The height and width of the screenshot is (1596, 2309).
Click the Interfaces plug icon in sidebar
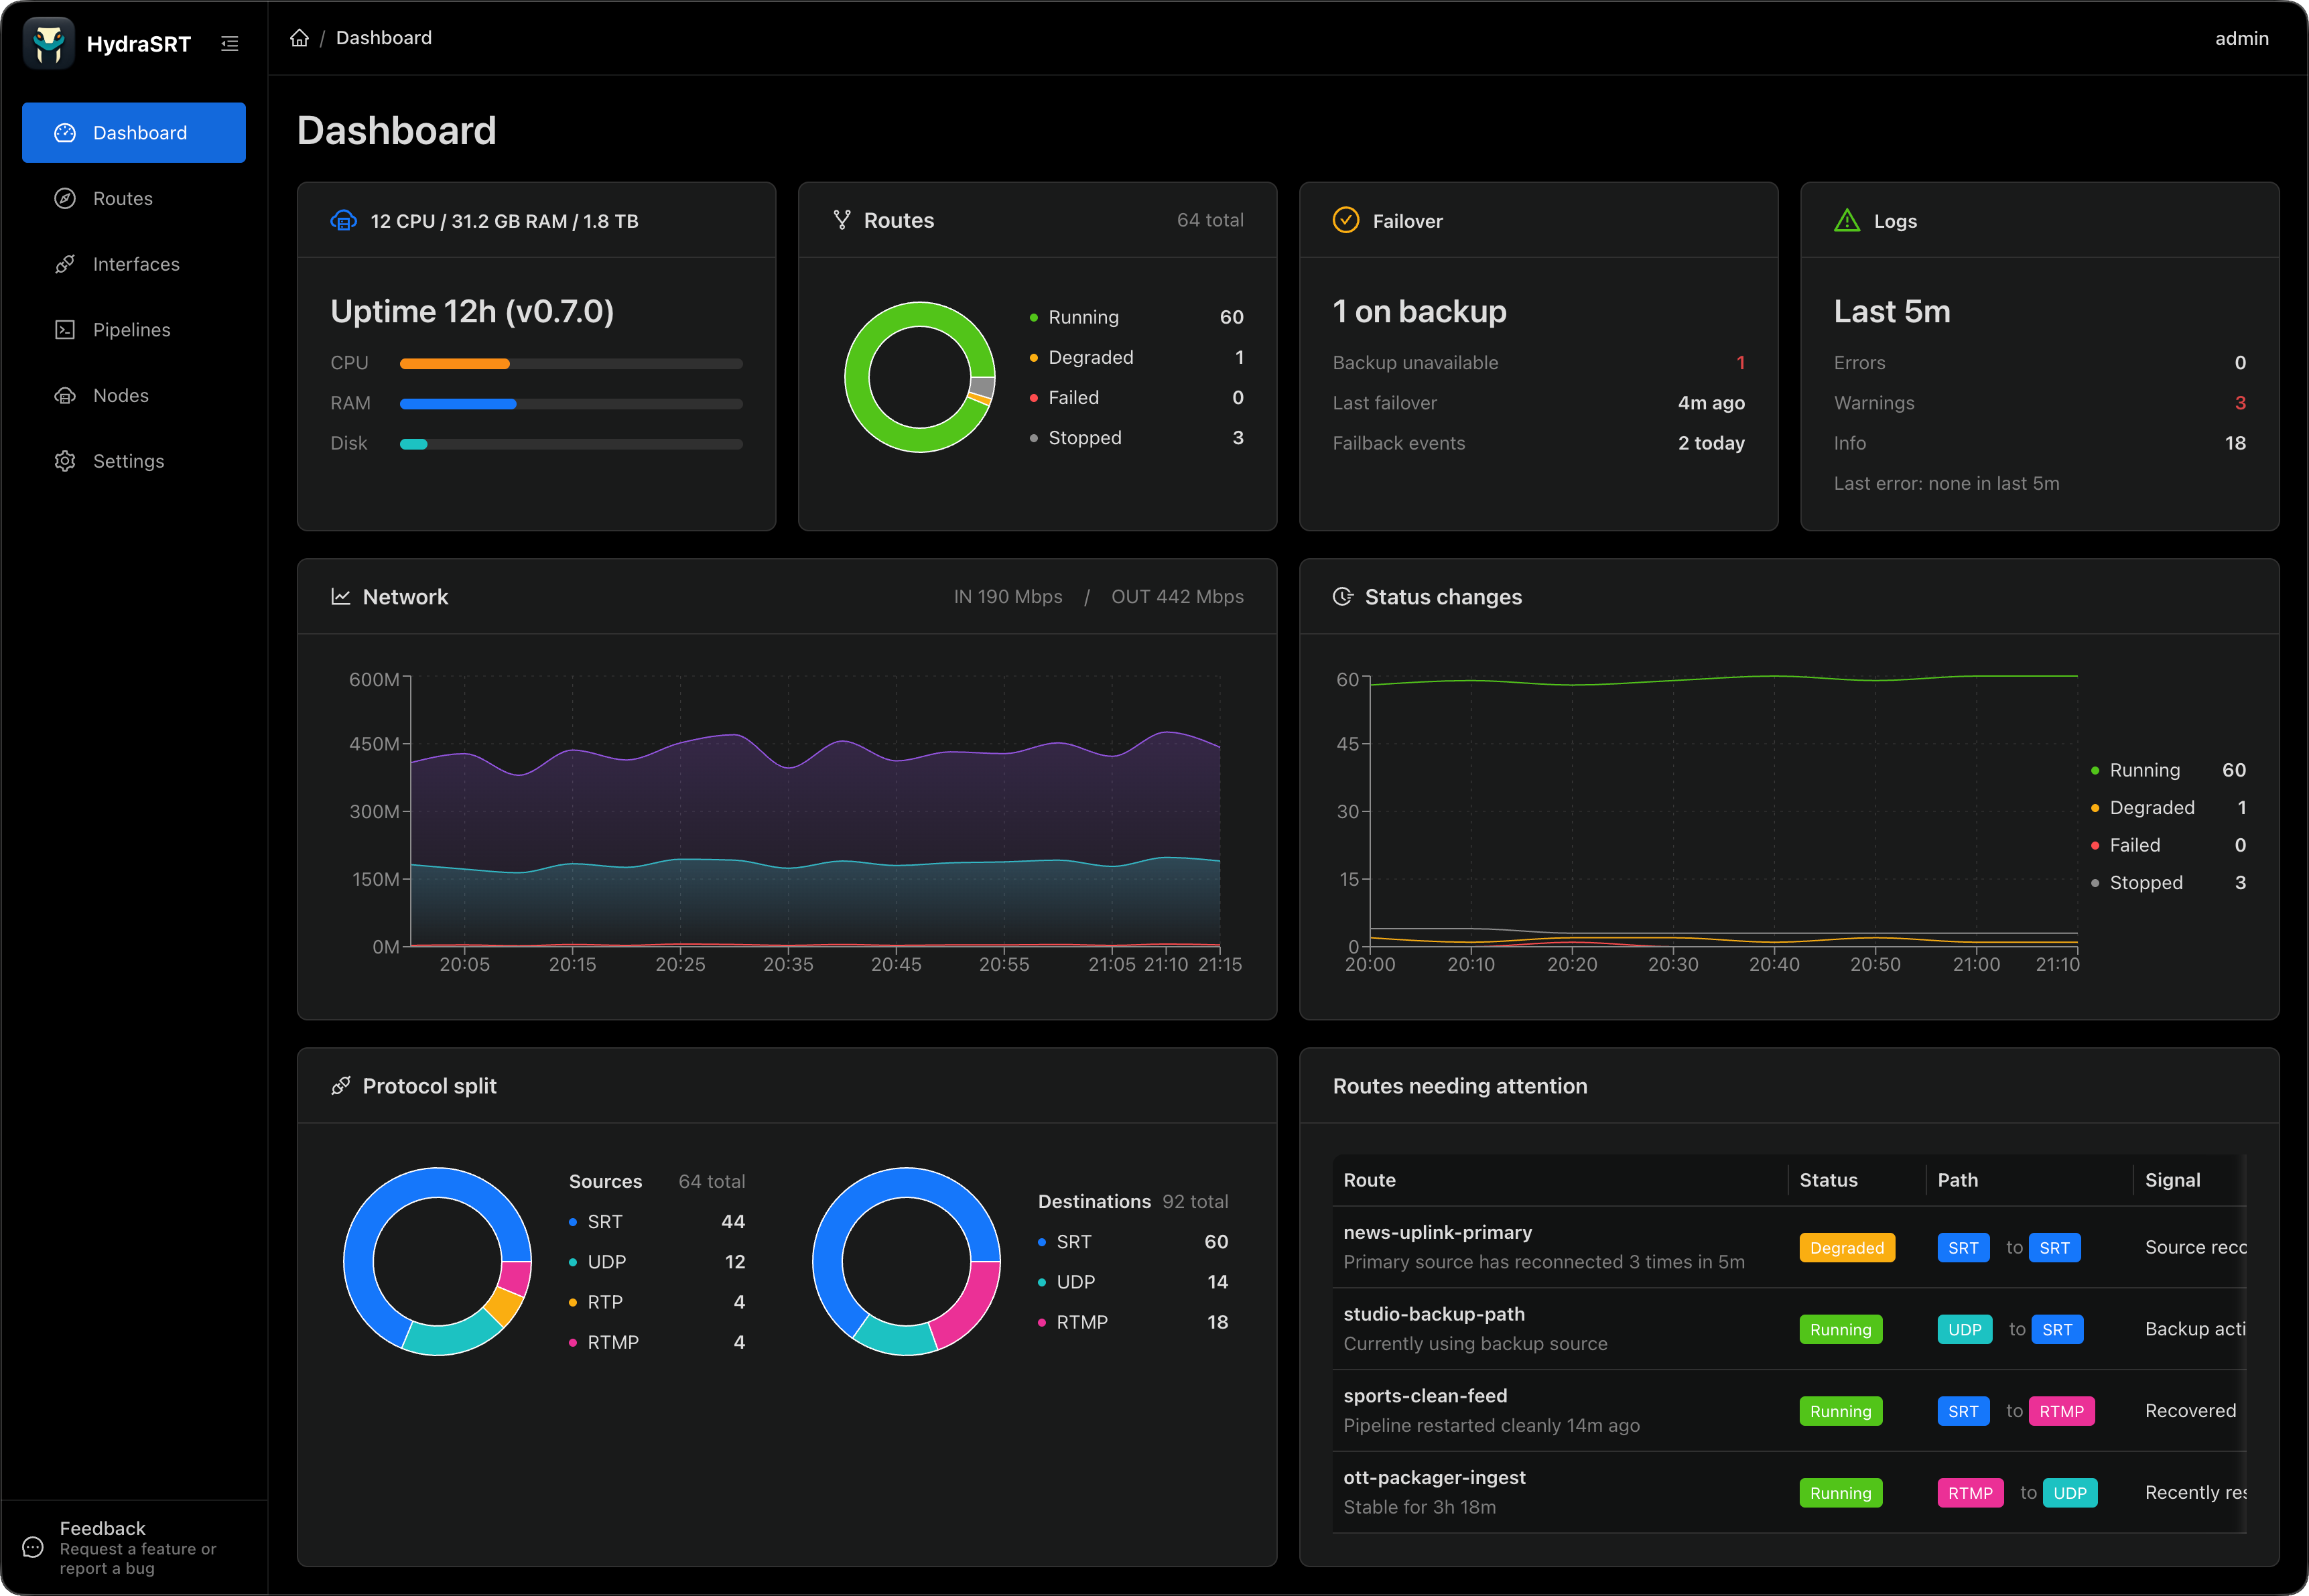point(65,264)
